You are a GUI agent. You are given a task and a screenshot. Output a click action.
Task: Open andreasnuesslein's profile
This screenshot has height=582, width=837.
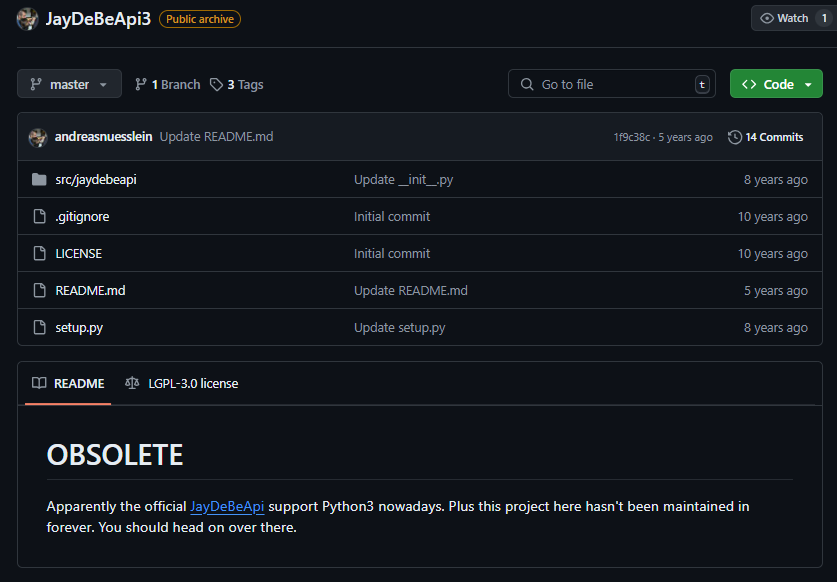point(103,135)
